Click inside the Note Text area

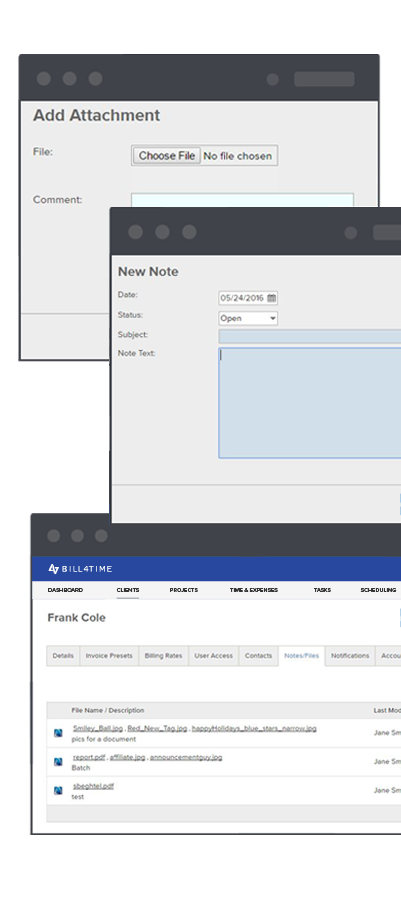(x=310, y=403)
